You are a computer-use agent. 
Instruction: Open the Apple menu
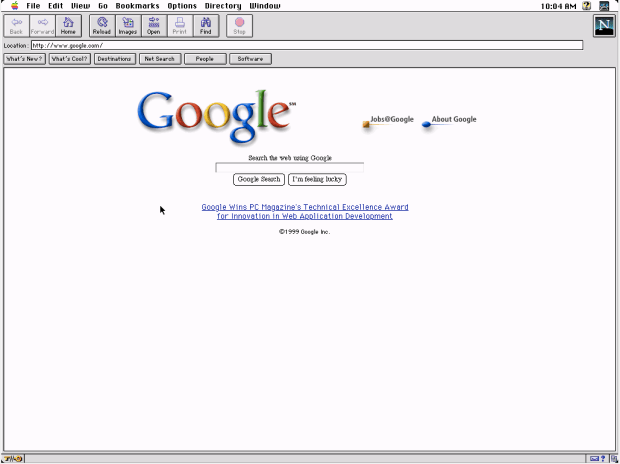14,6
